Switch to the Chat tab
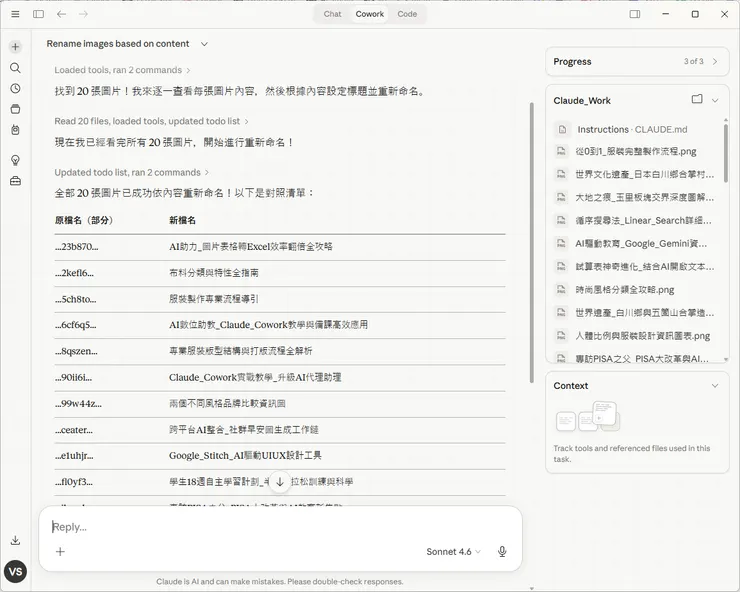Screen dimensions: 740x592 (x=332, y=14)
